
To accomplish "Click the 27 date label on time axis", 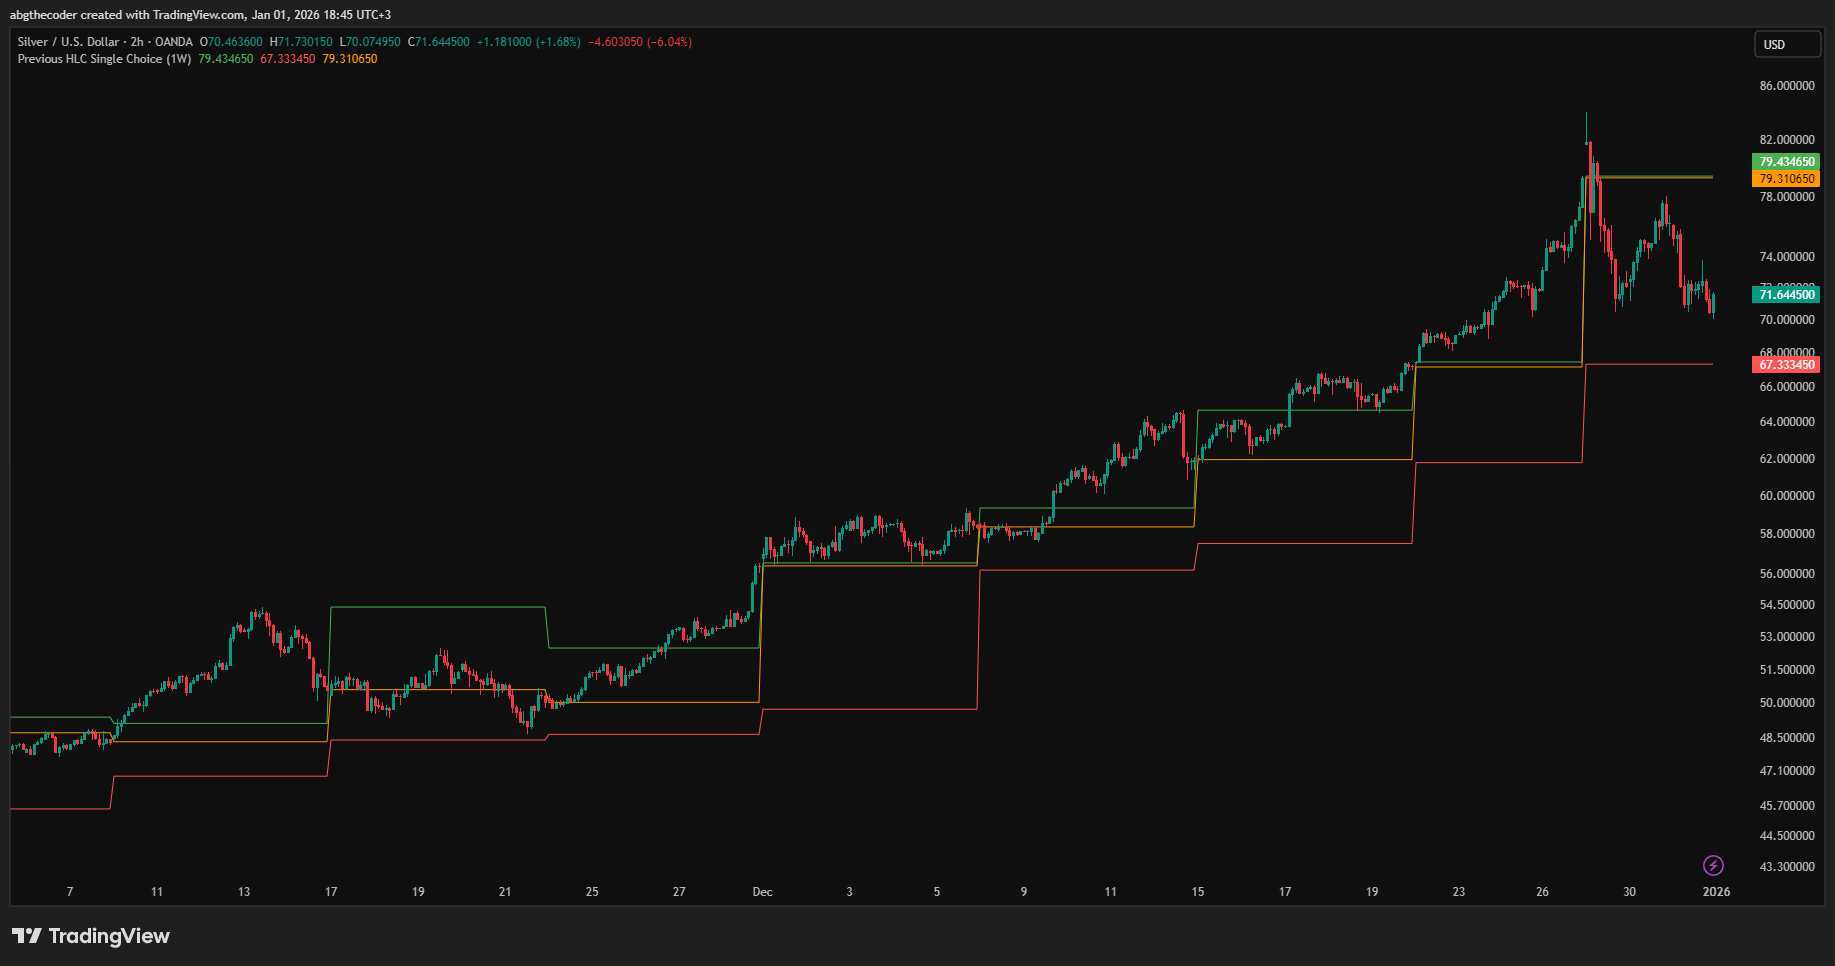I will (679, 892).
